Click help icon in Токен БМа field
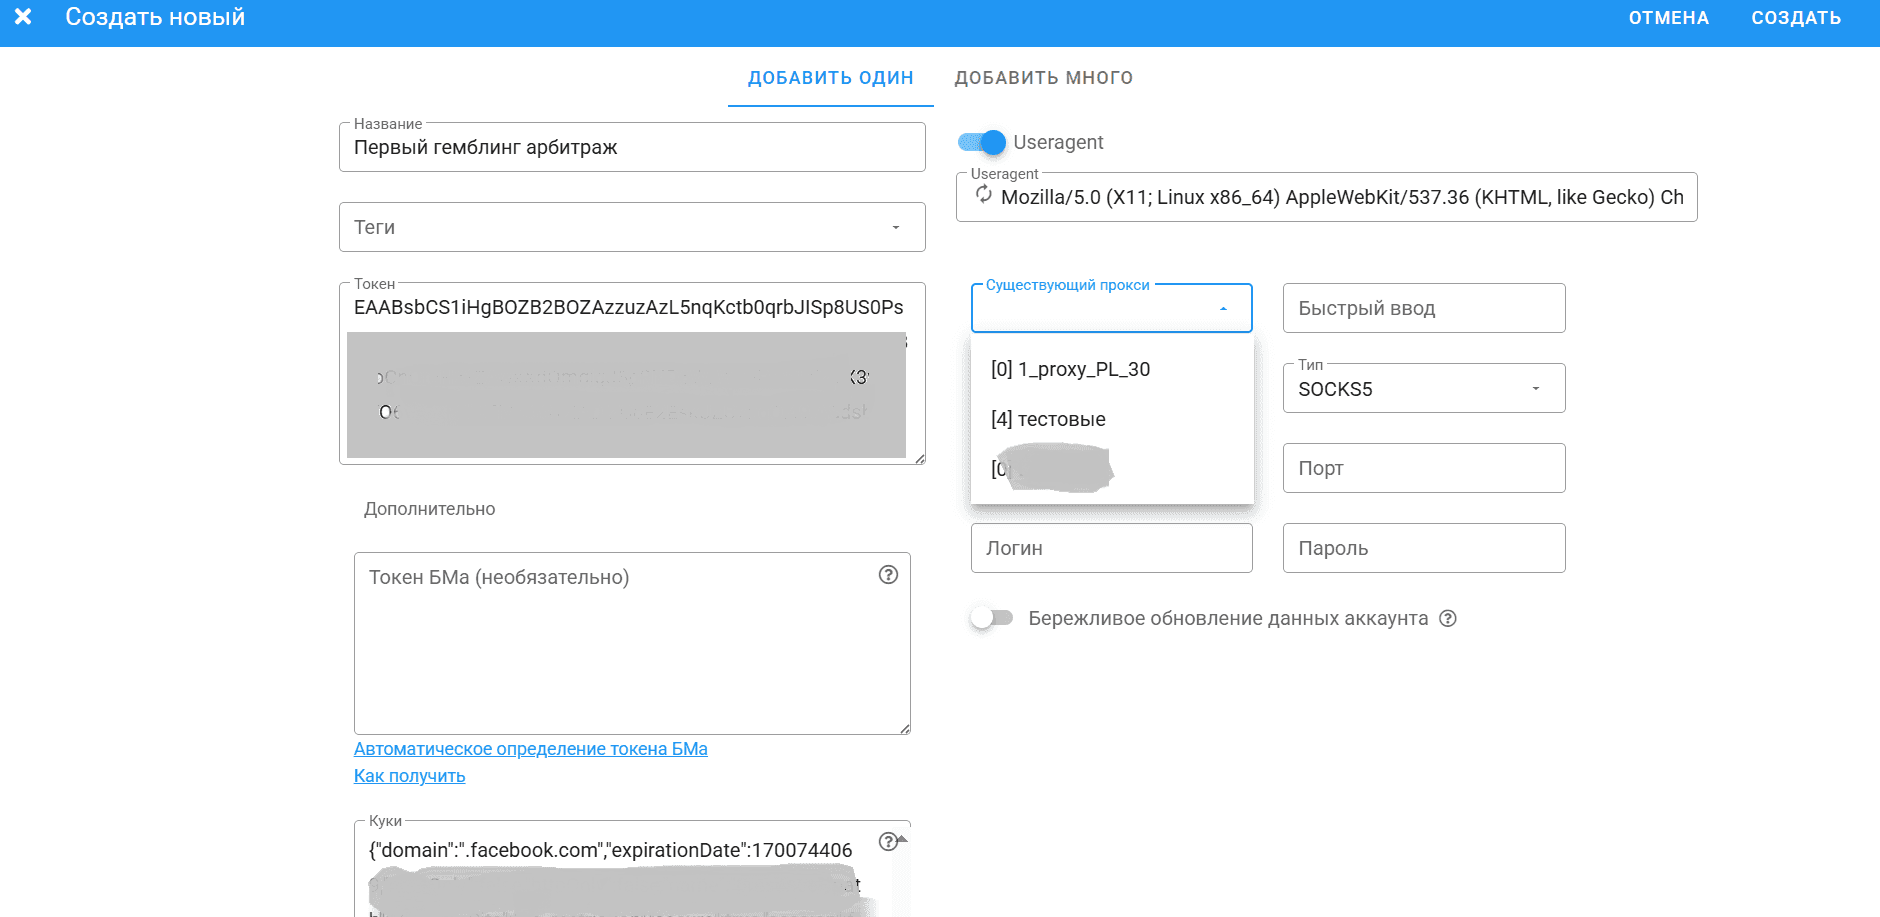 tap(888, 575)
